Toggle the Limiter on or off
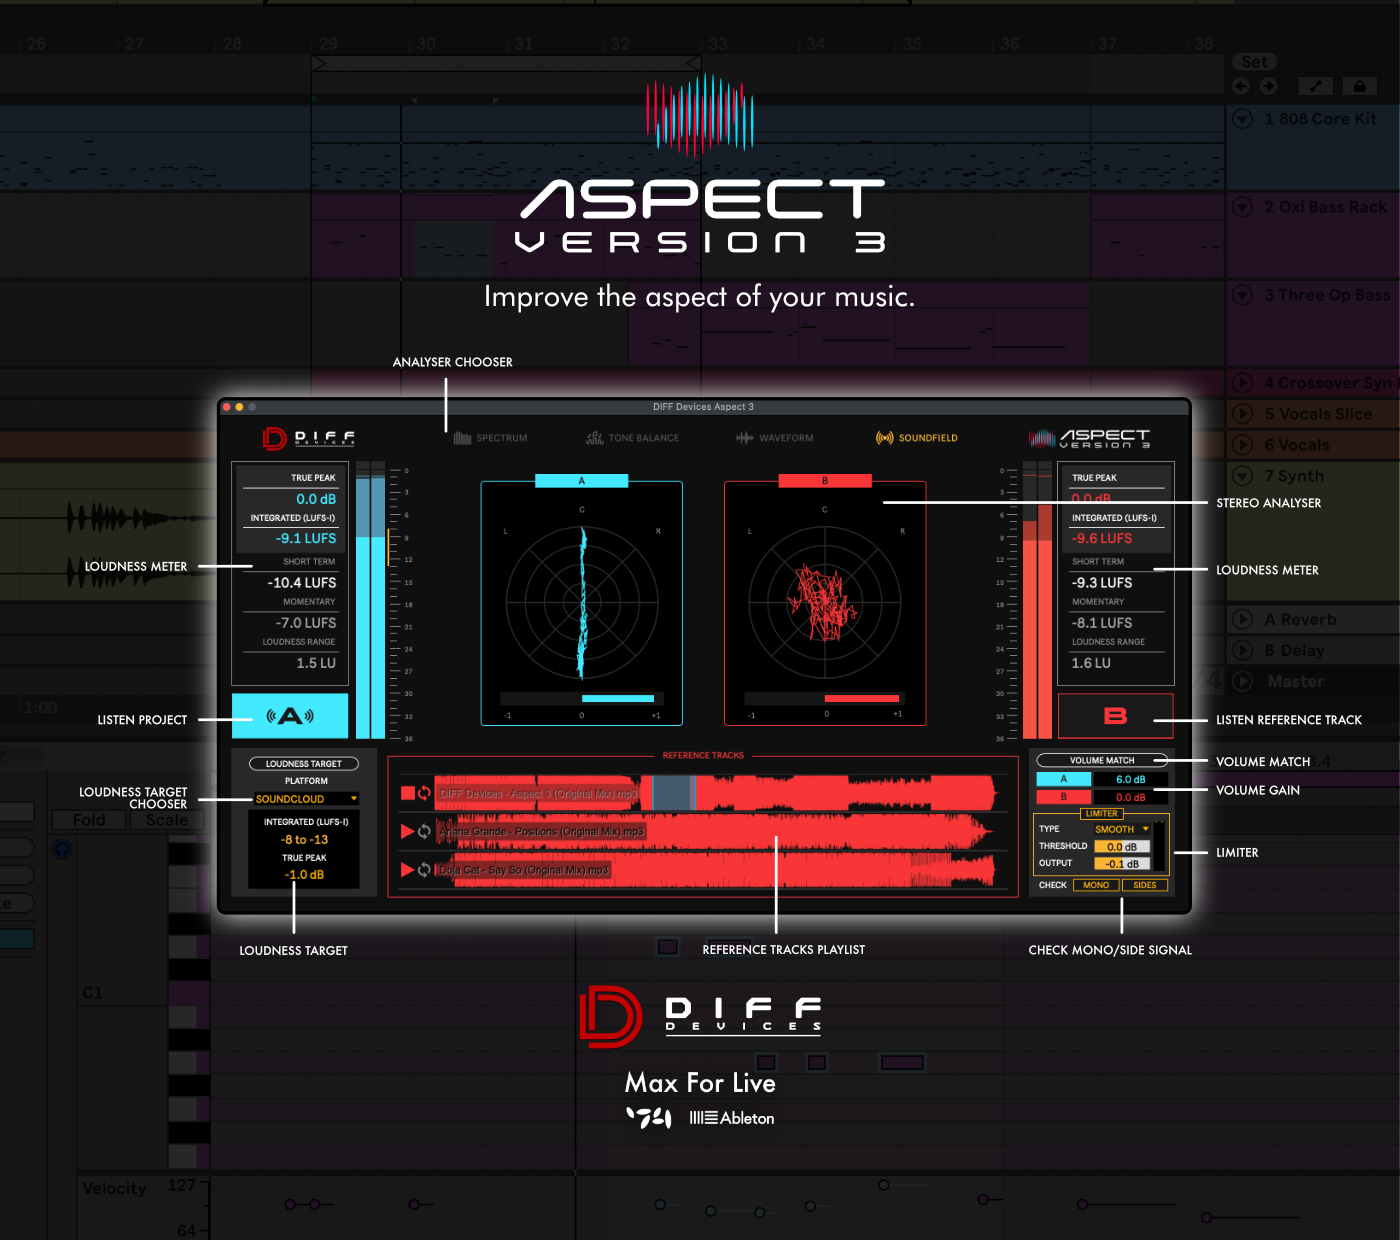1400x1240 pixels. [1101, 814]
